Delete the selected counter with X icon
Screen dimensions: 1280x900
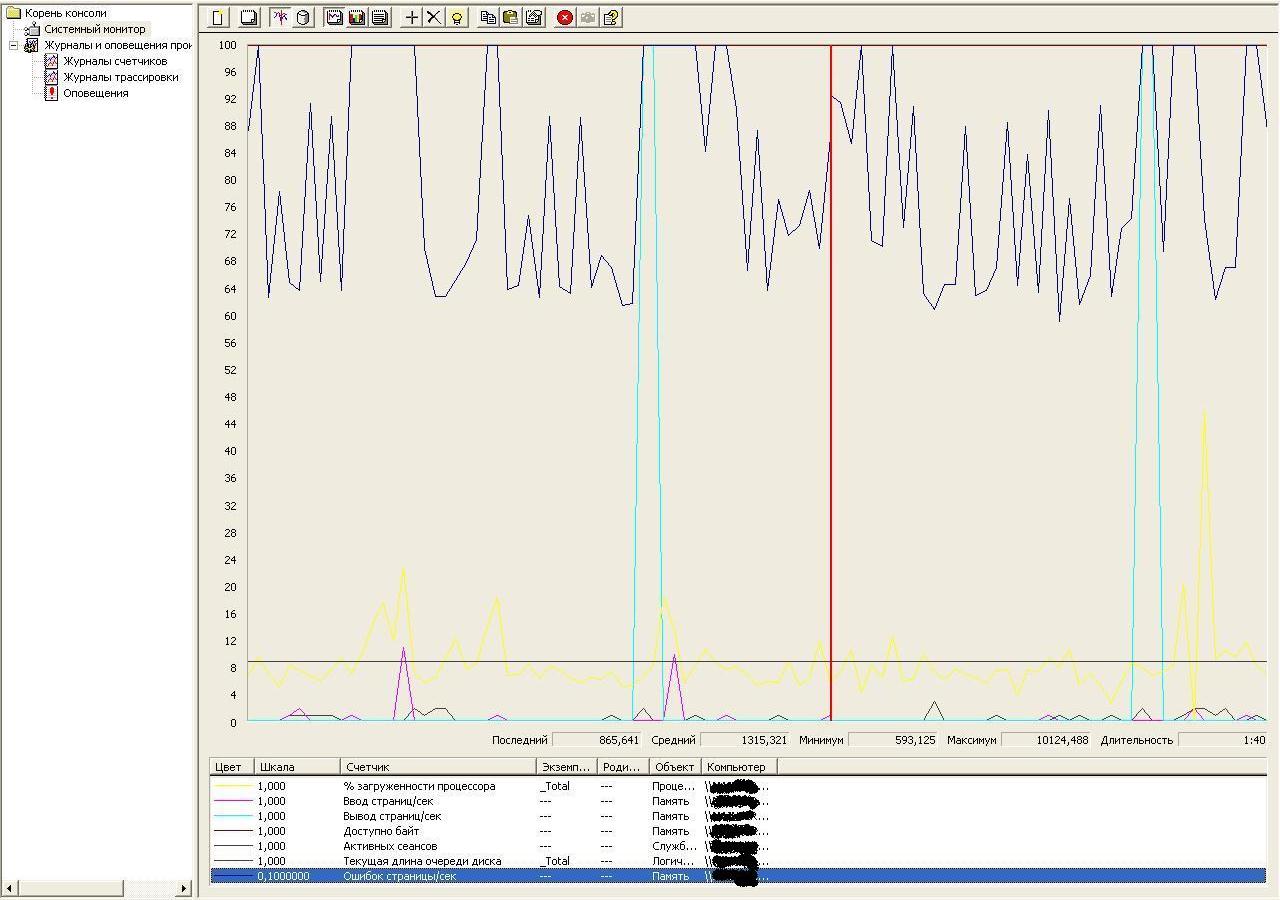tap(434, 17)
